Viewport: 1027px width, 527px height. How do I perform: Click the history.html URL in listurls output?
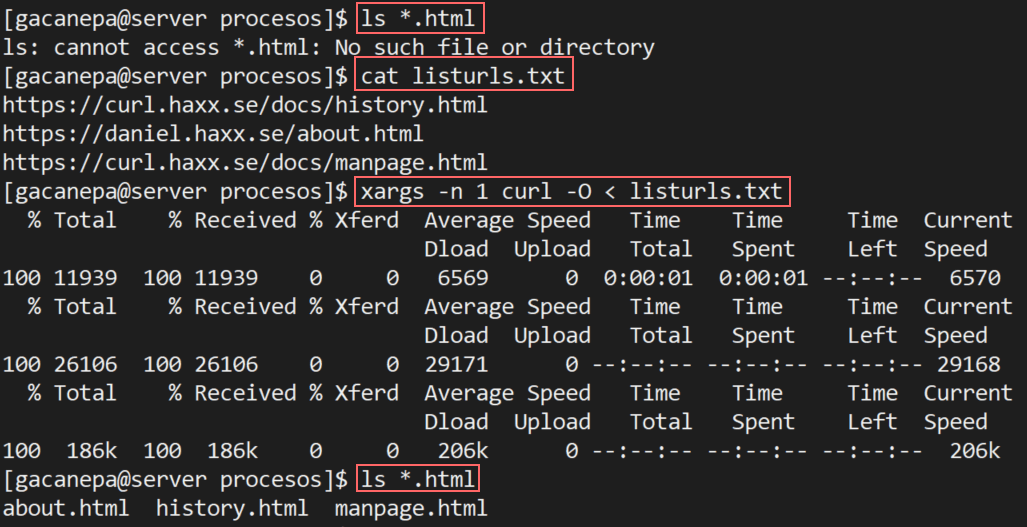click(x=244, y=104)
